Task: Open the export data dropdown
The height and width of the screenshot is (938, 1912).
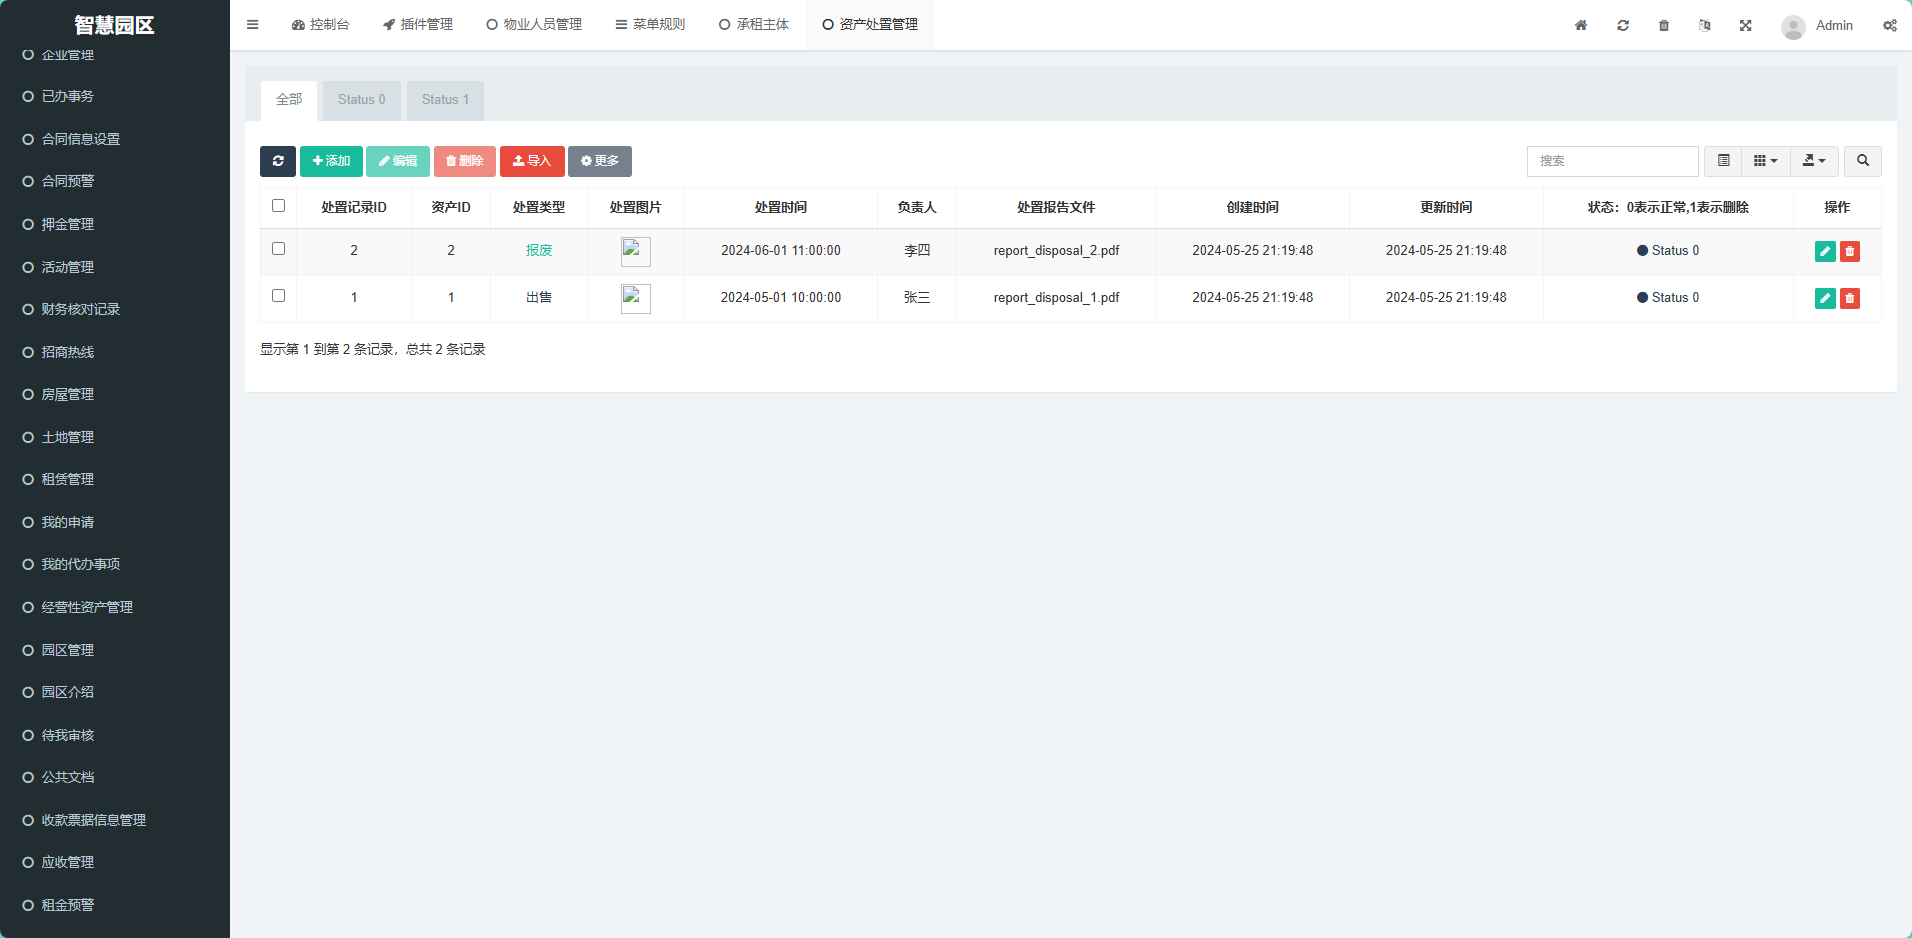Action: 1813,161
